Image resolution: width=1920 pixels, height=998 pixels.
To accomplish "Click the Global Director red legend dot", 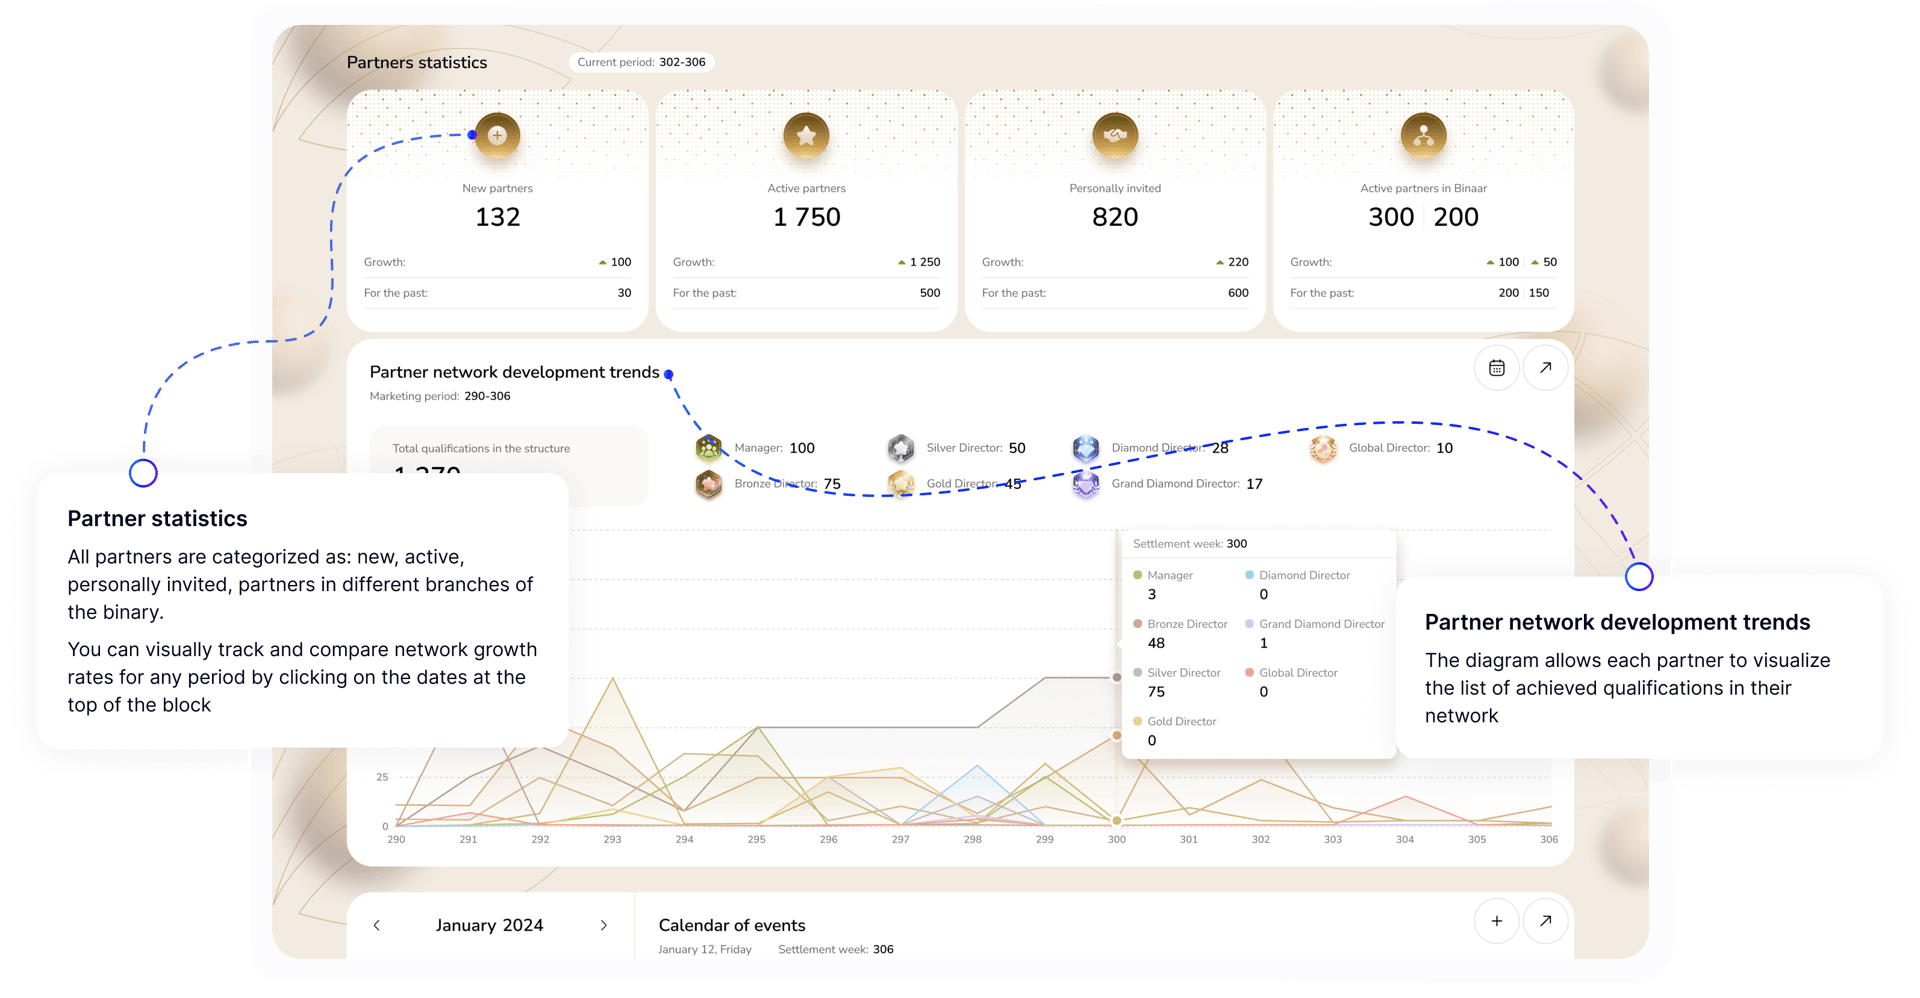I will coord(1249,672).
